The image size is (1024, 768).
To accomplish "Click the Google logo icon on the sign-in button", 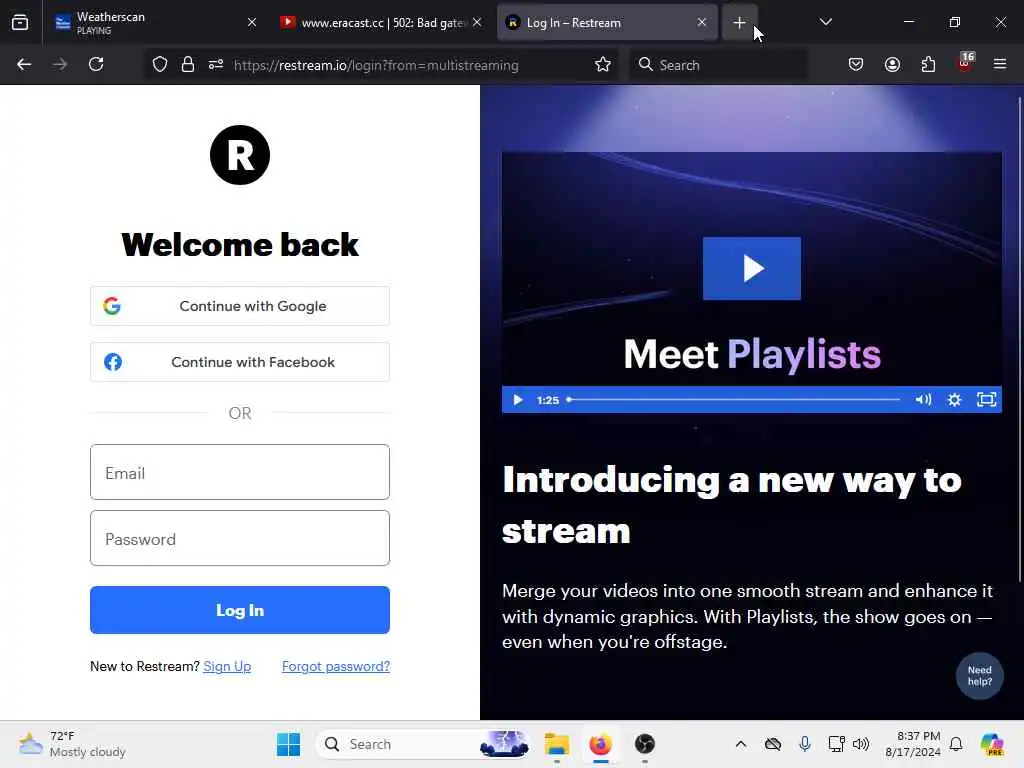I will click(112, 306).
